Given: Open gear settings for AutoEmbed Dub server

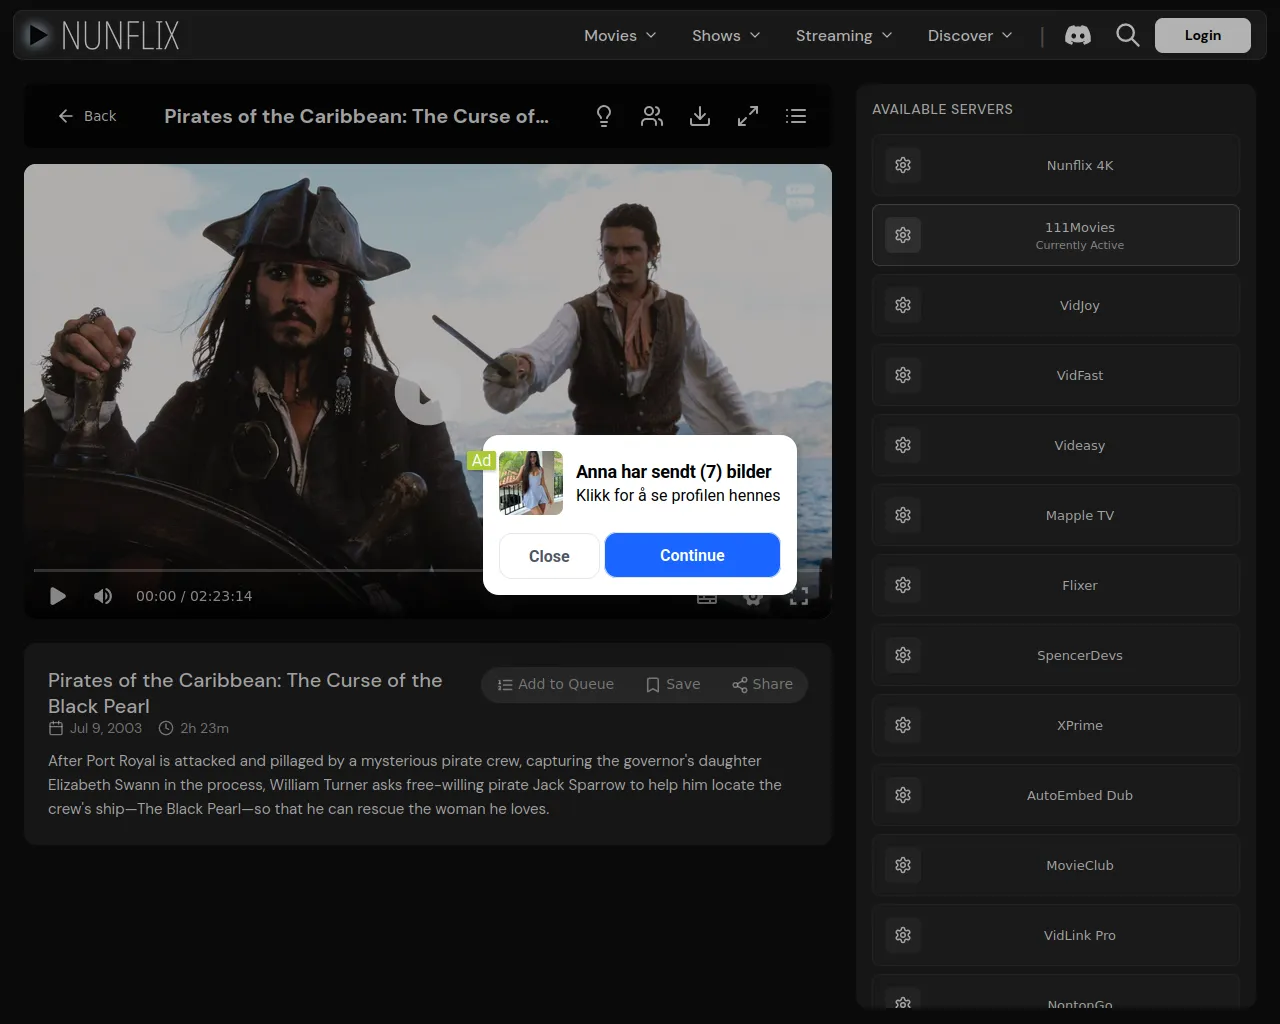Looking at the screenshot, I should 903,795.
